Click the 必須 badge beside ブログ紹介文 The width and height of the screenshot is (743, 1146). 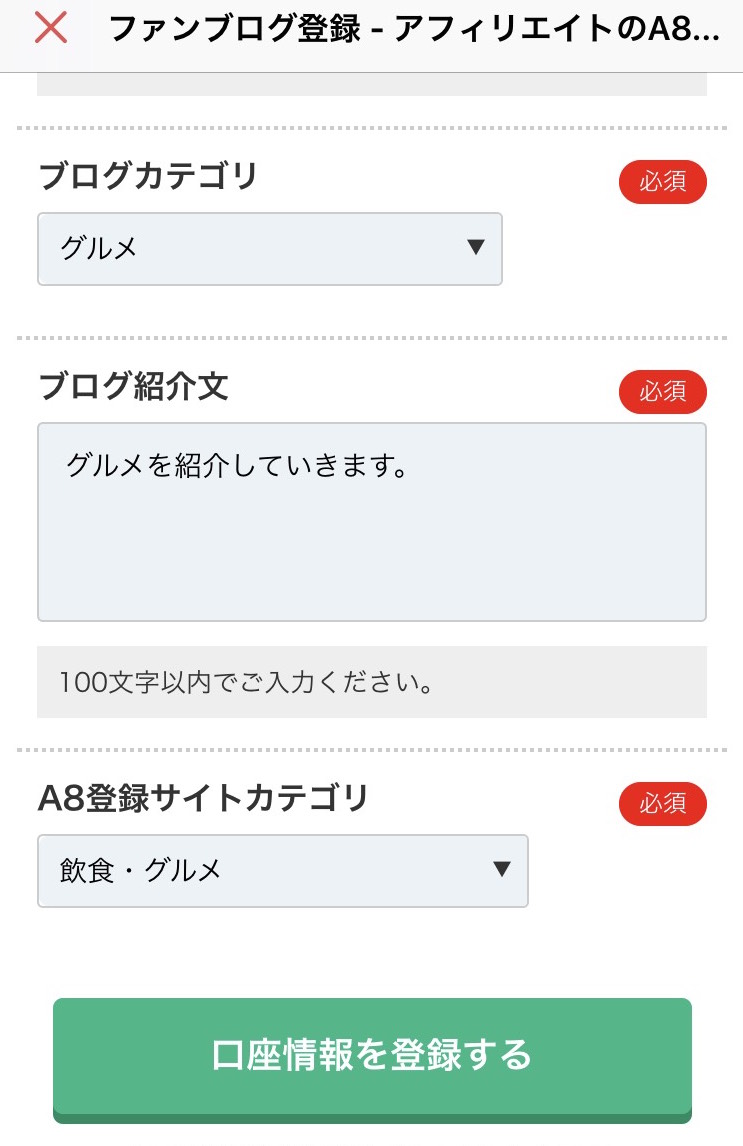click(x=663, y=392)
